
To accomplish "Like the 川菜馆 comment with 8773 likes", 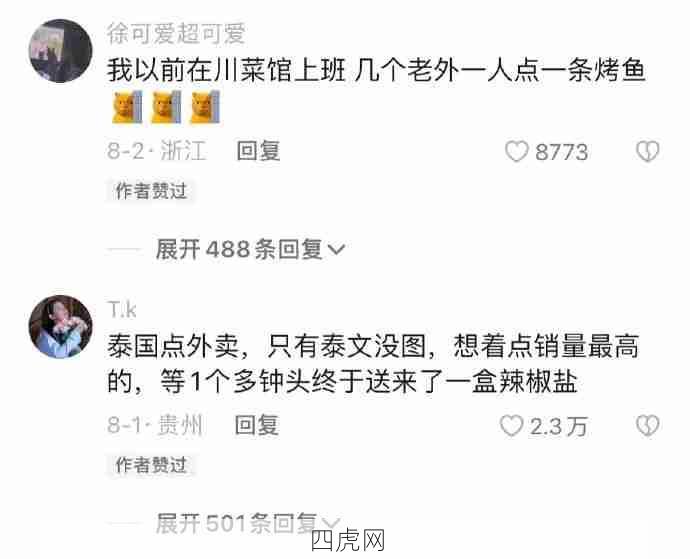I will point(516,151).
